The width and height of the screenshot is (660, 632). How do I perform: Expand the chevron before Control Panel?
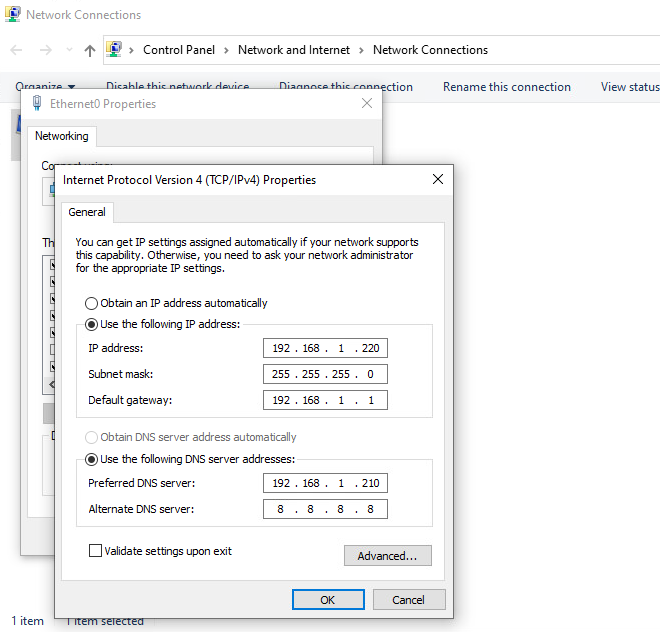132,51
